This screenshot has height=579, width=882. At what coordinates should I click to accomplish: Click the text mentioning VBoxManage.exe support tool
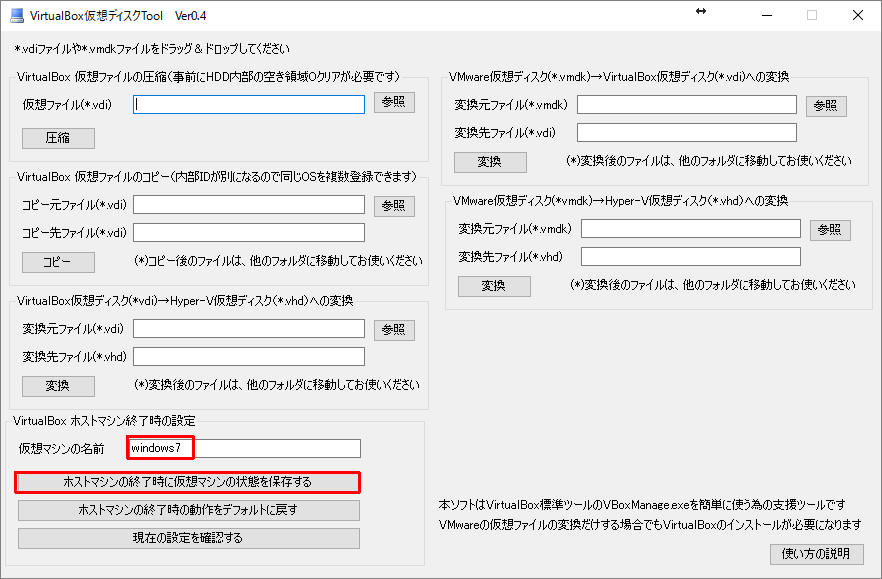point(642,504)
